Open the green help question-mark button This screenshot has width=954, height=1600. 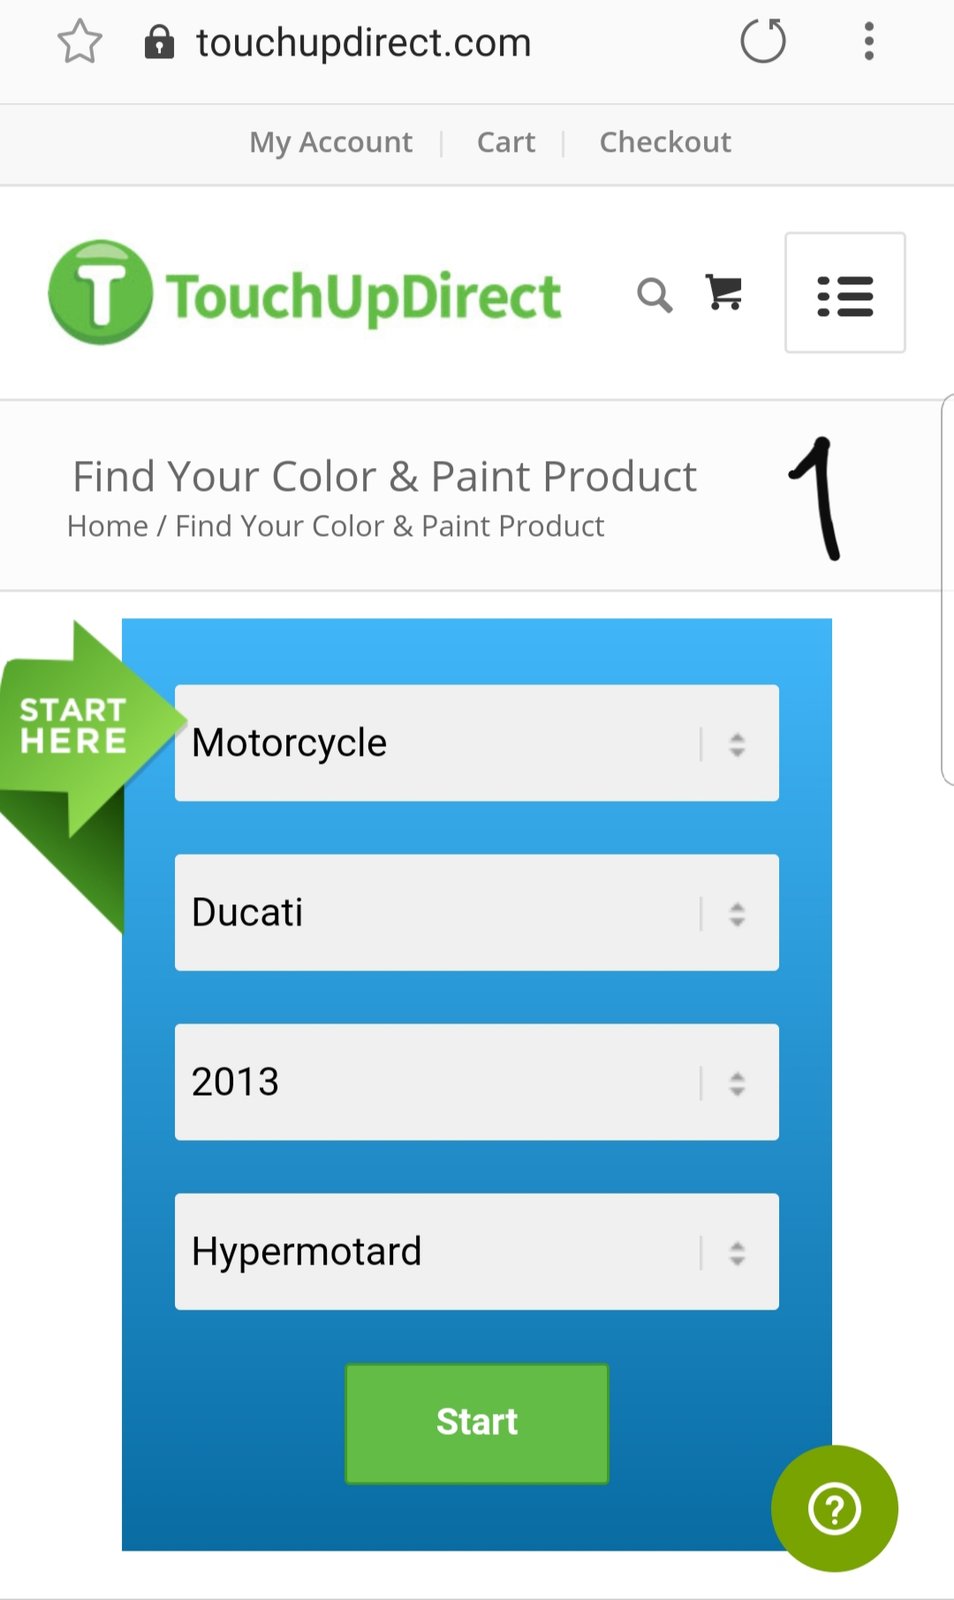click(x=834, y=1508)
